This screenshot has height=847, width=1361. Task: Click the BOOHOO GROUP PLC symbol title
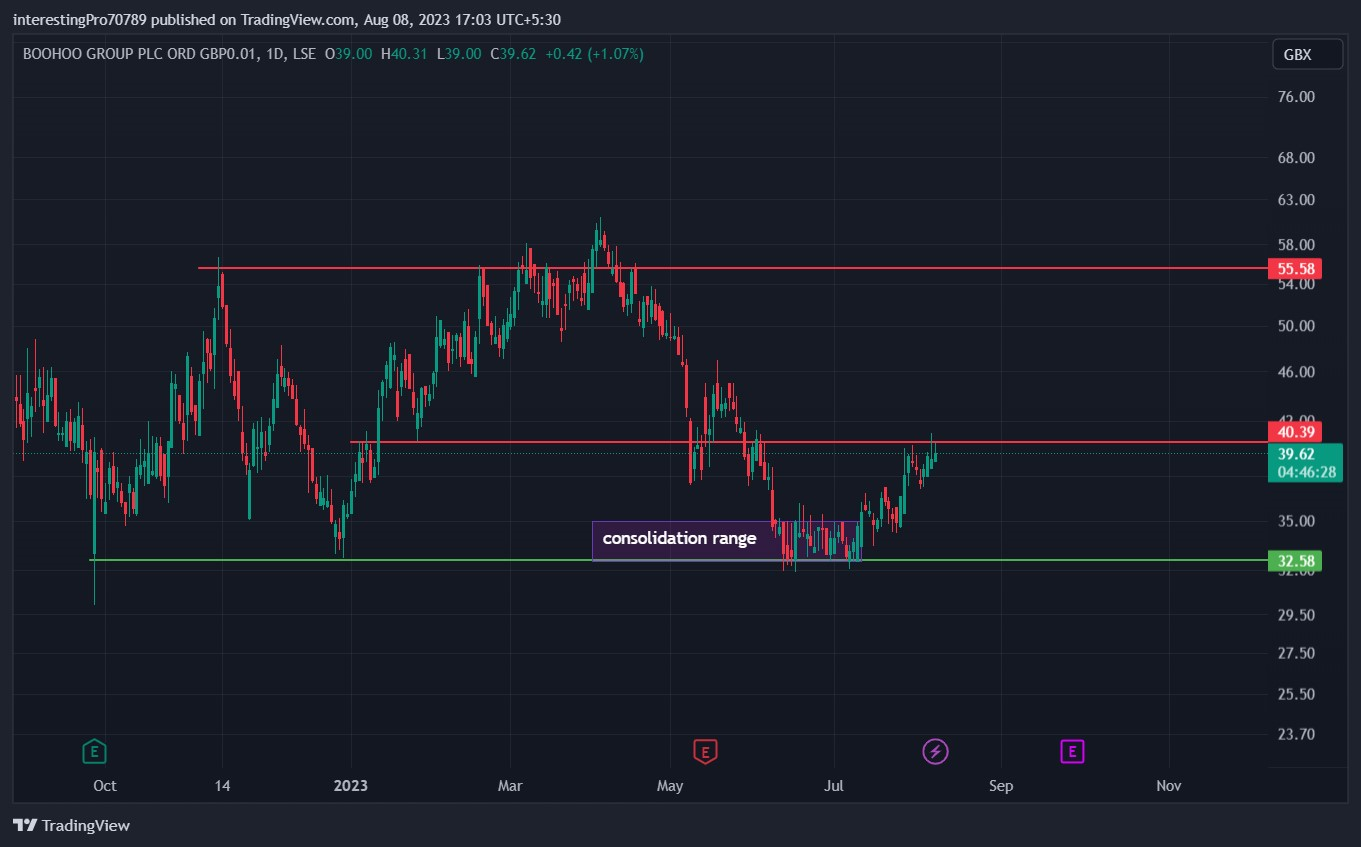(x=138, y=54)
